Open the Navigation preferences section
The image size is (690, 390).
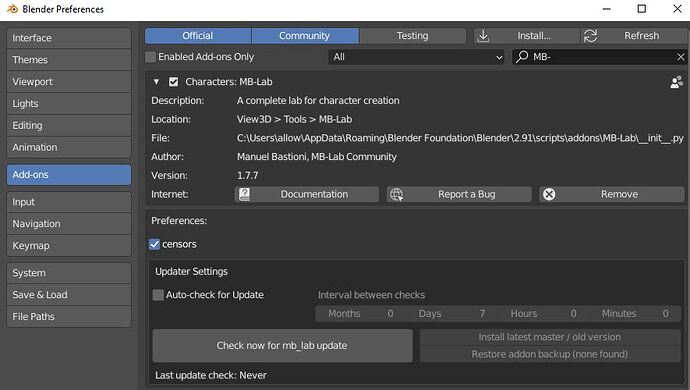(69, 224)
